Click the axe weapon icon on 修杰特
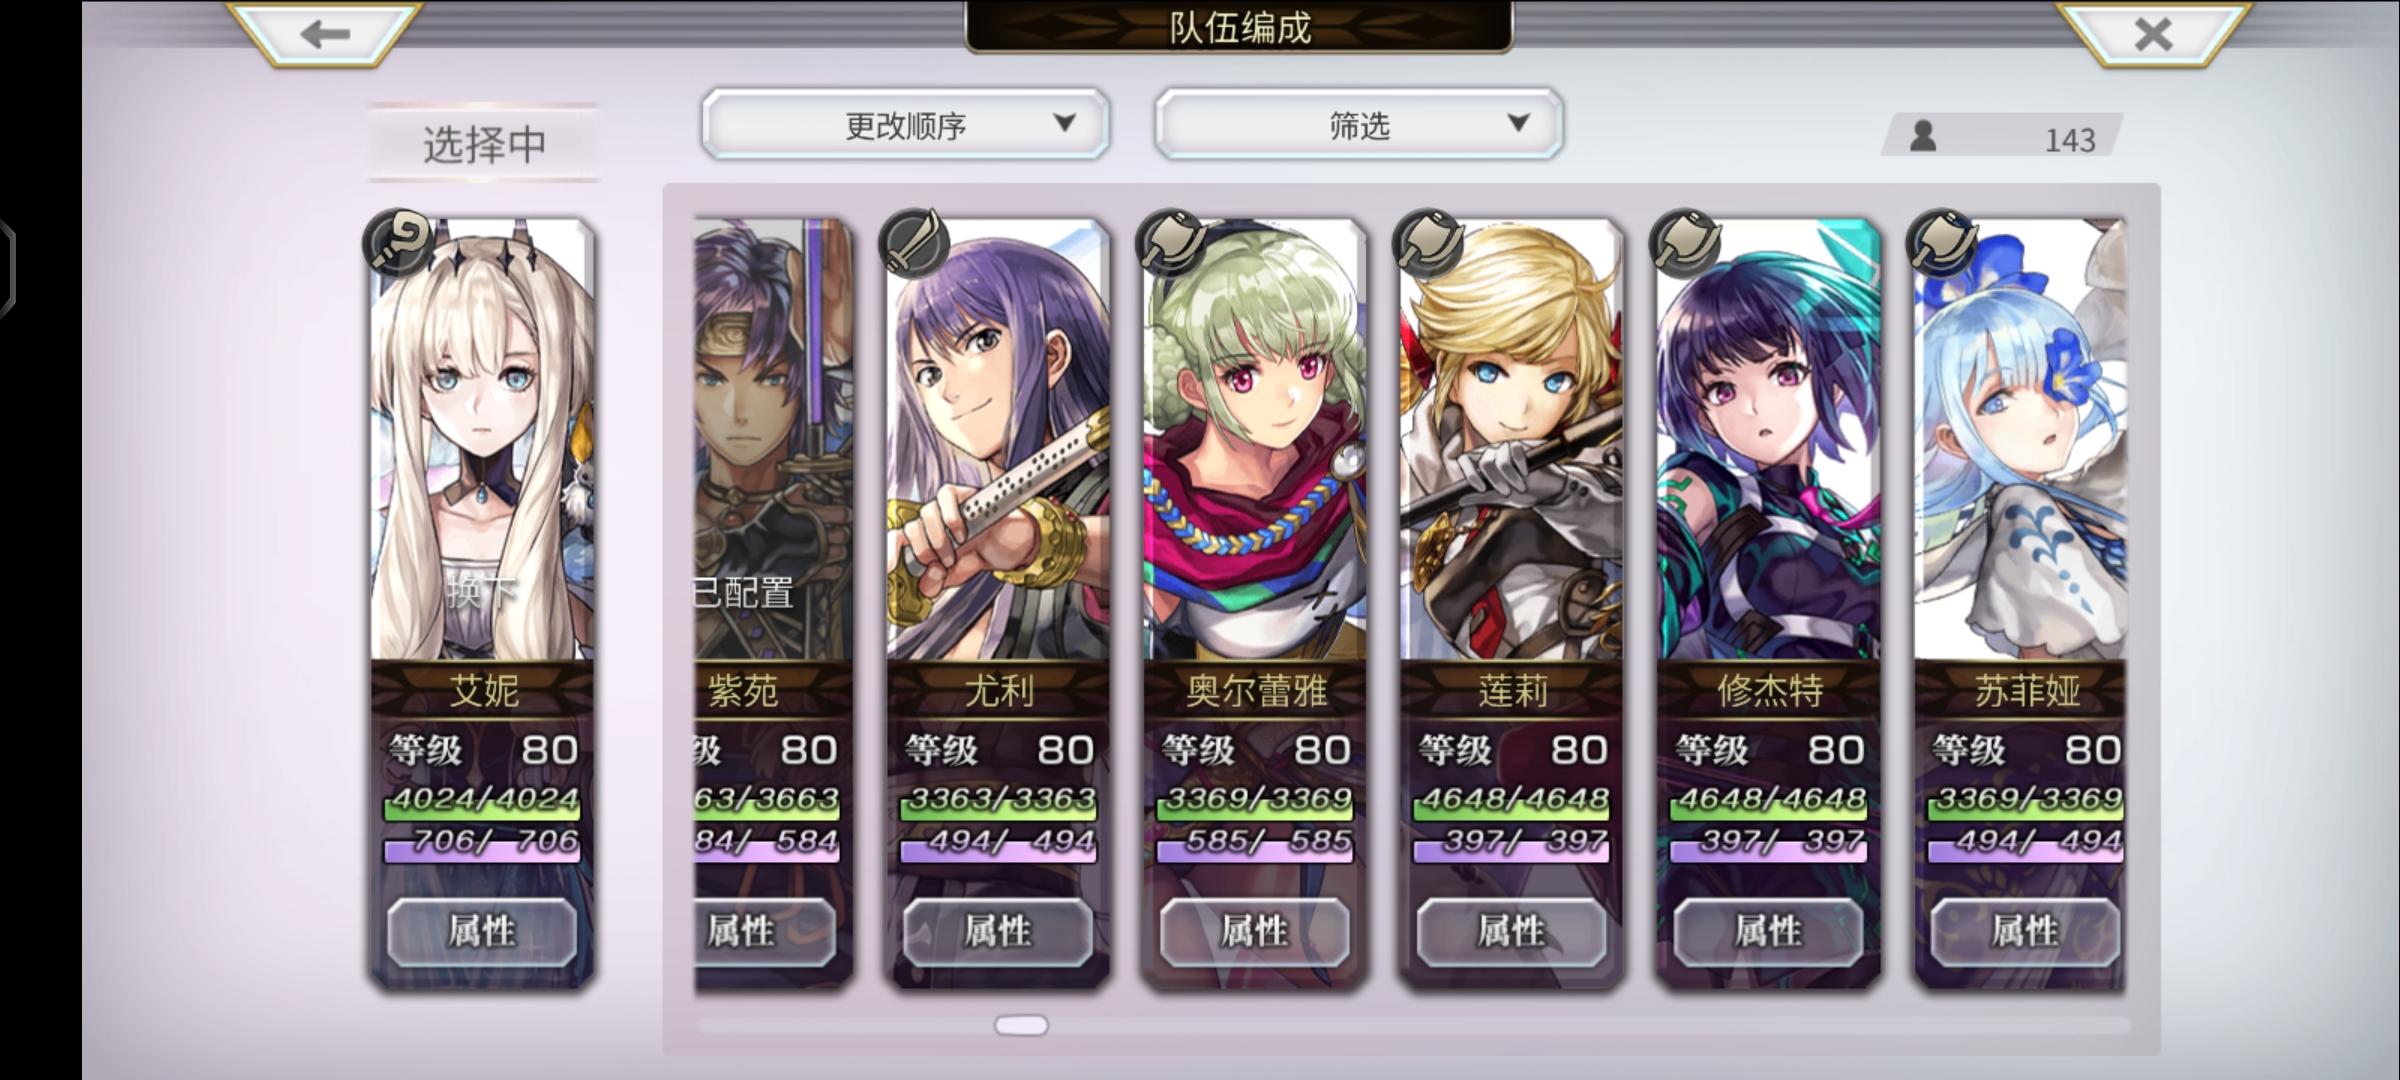Image resolution: width=2400 pixels, height=1080 pixels. click(x=1685, y=243)
